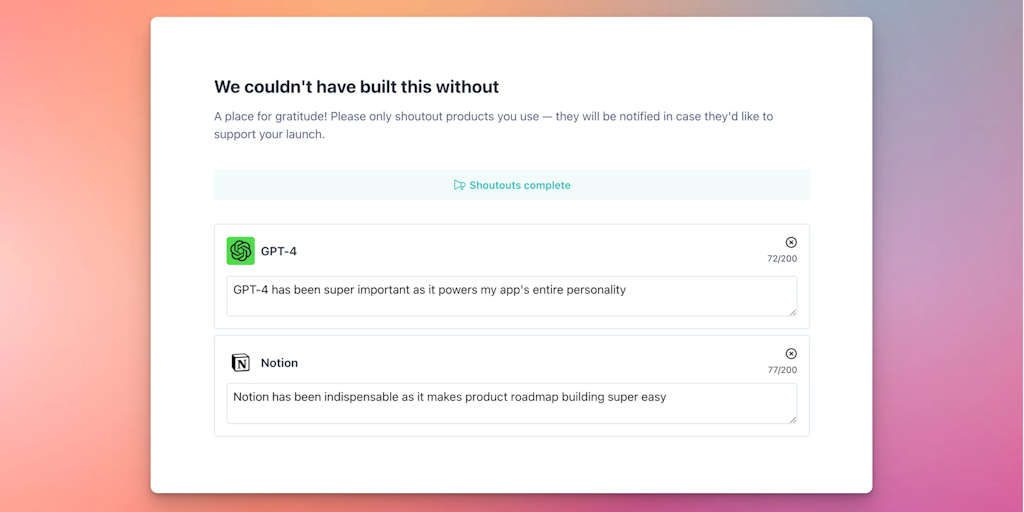Click the phrase "support your launch" in description
Image resolution: width=1024 pixels, height=512 pixels.
point(269,134)
